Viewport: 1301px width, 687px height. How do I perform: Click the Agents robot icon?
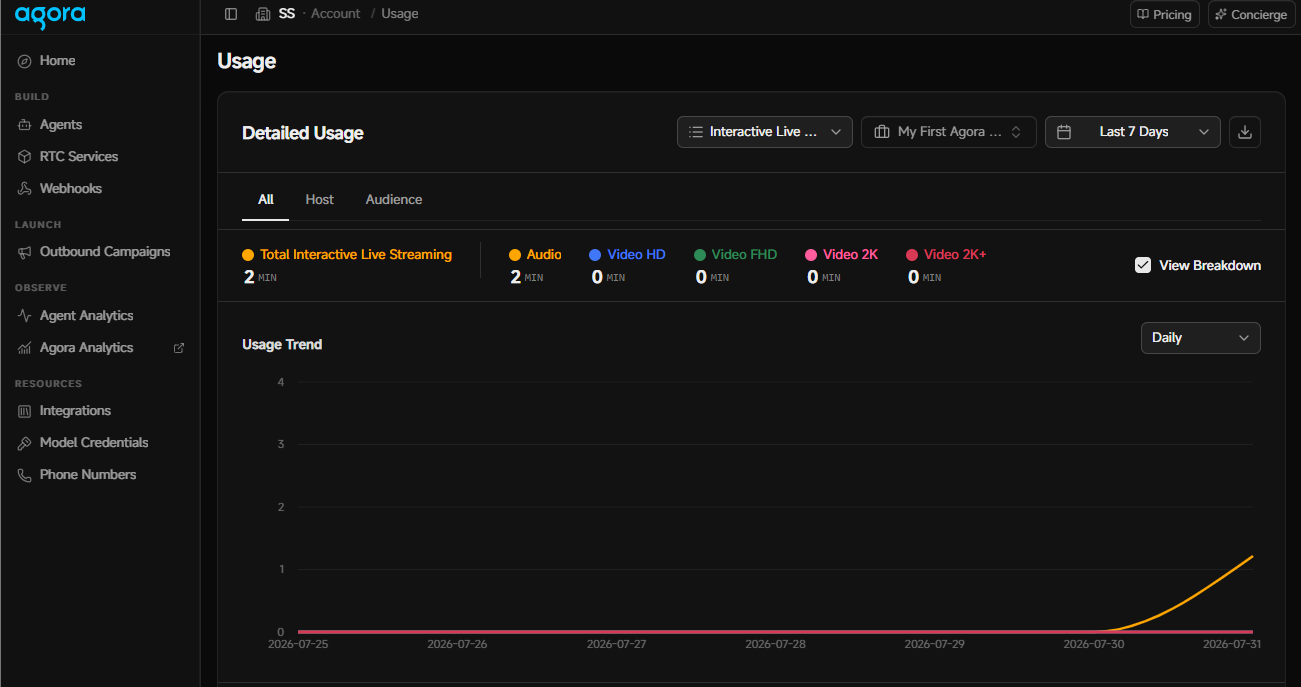pyautogui.click(x=25, y=125)
